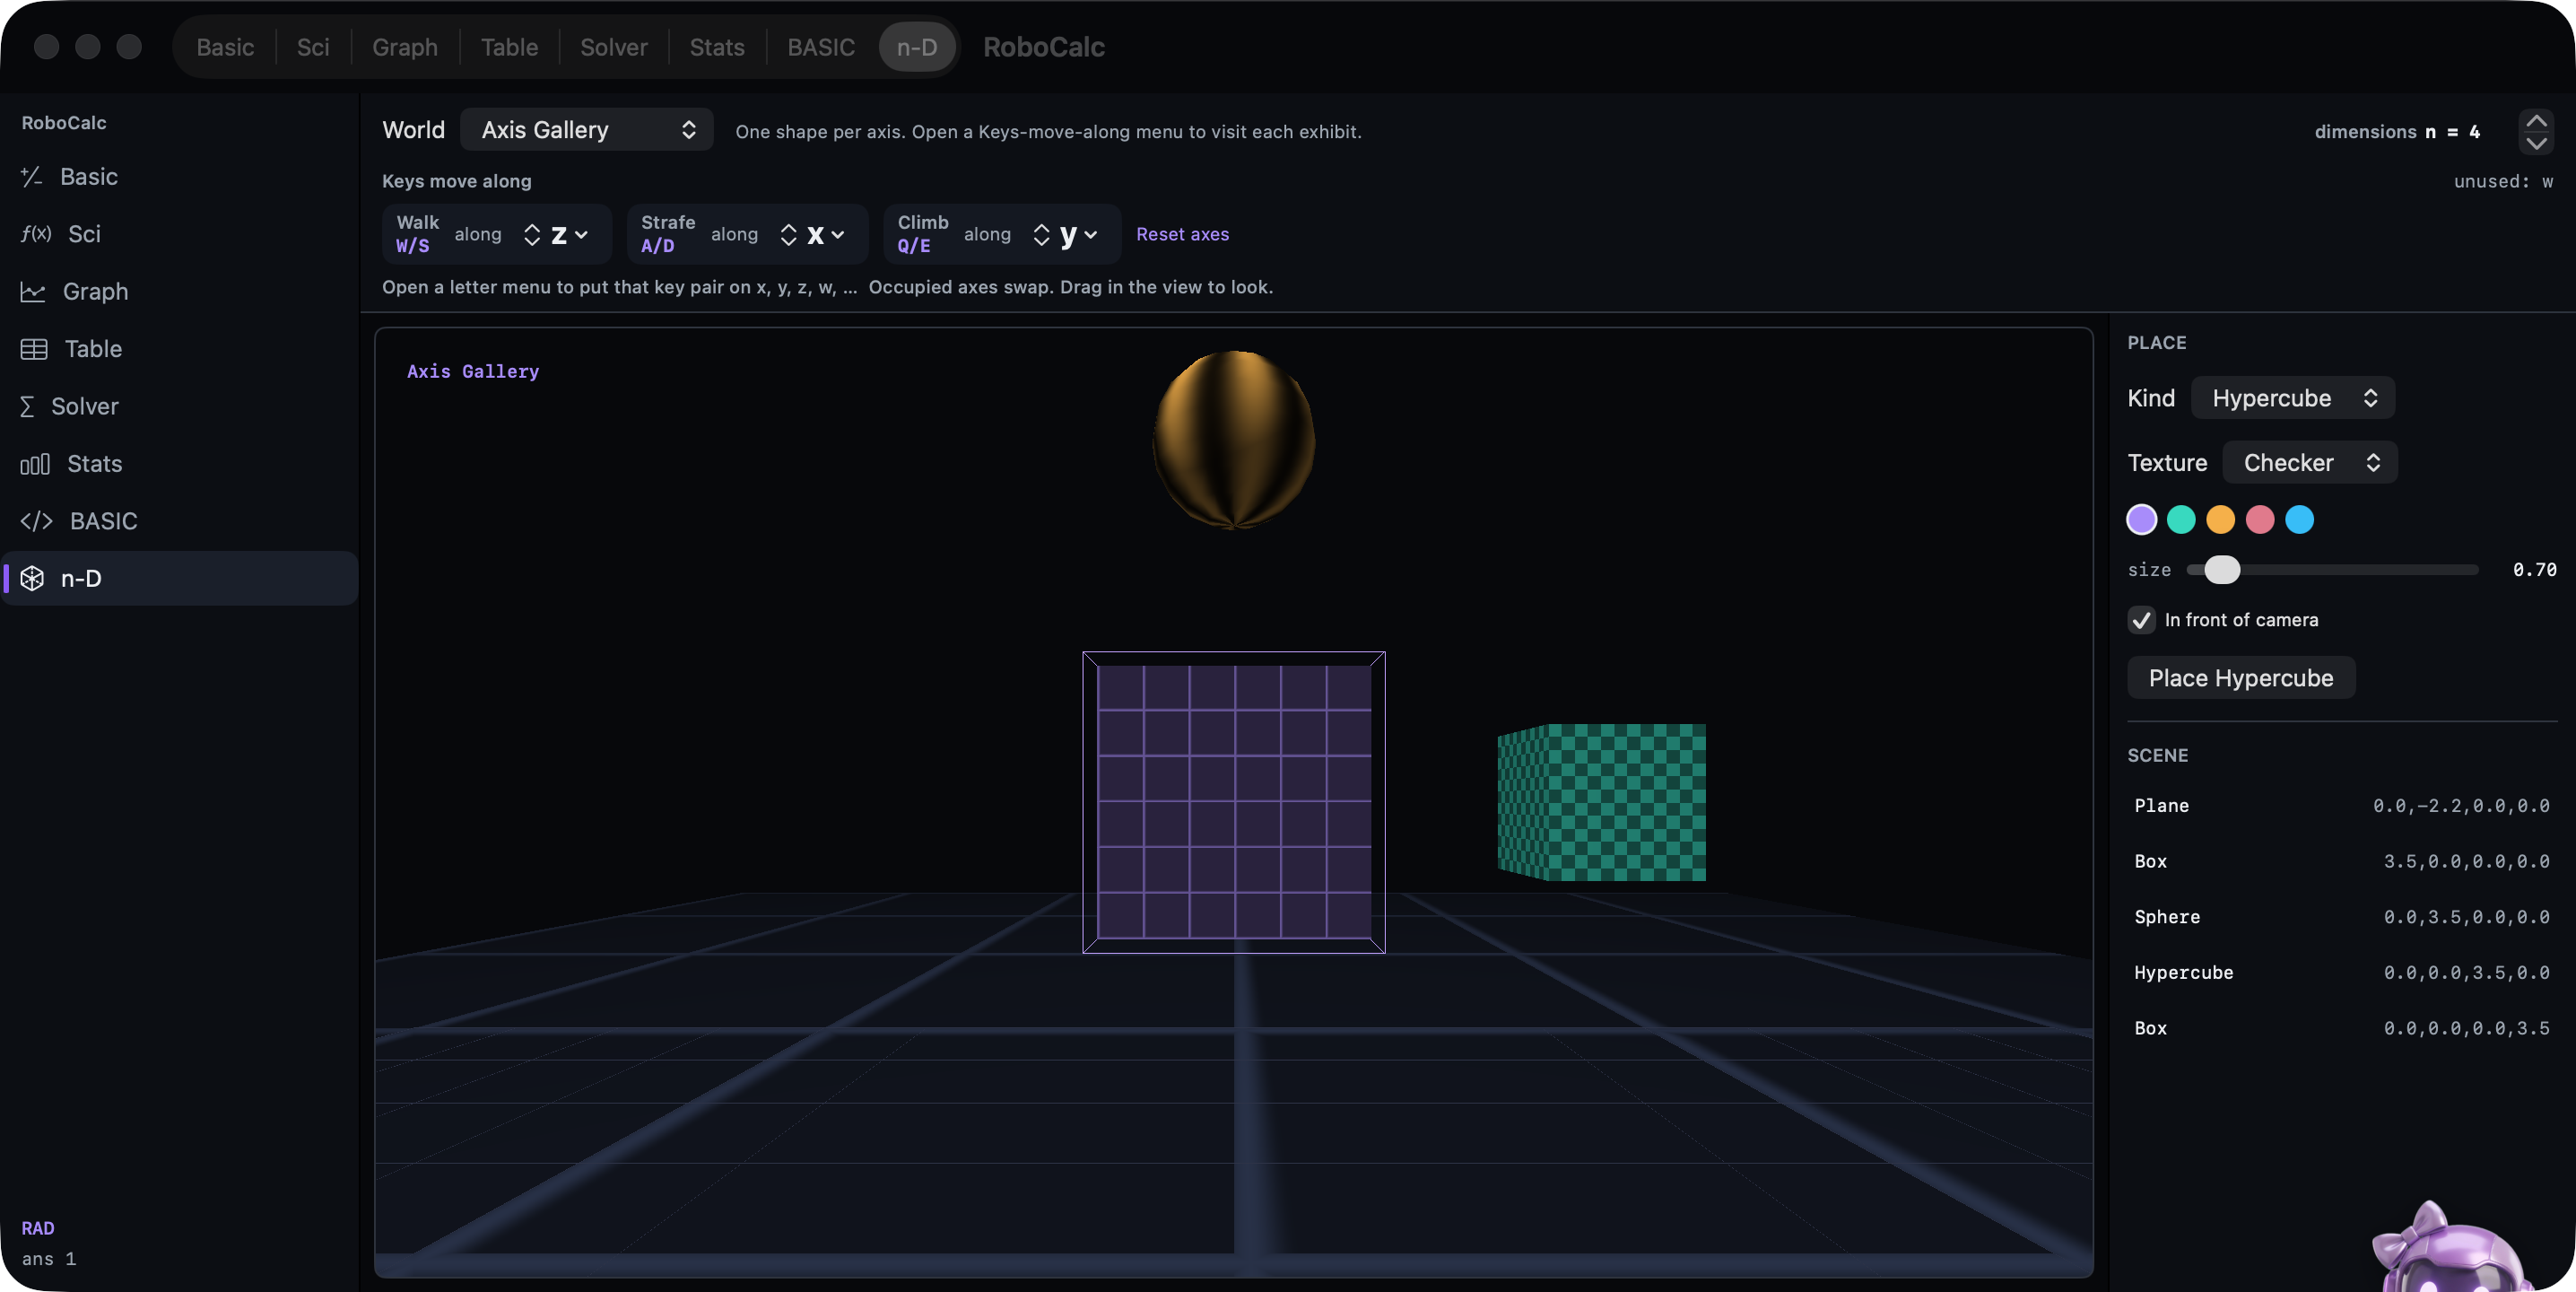Click the BASIC code brackets sidebar icon

tap(37, 521)
